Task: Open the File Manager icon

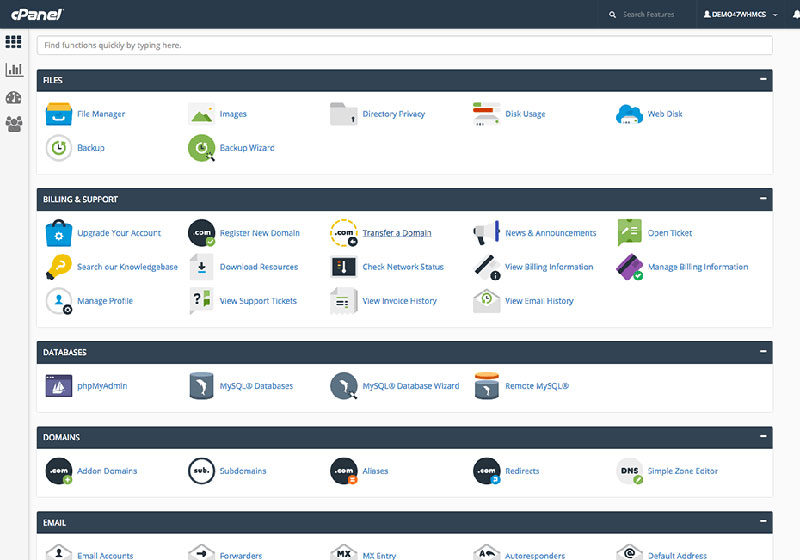Action: click(59, 114)
